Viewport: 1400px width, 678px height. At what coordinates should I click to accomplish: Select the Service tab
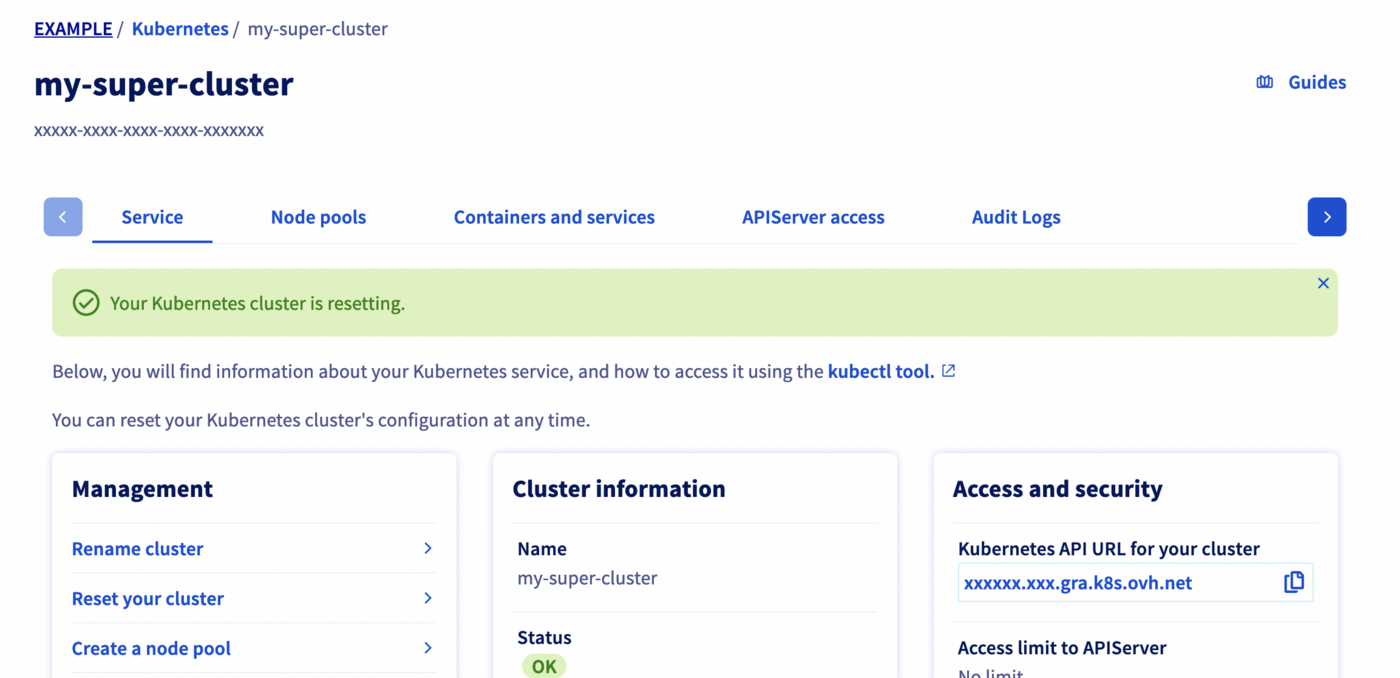[x=152, y=217]
